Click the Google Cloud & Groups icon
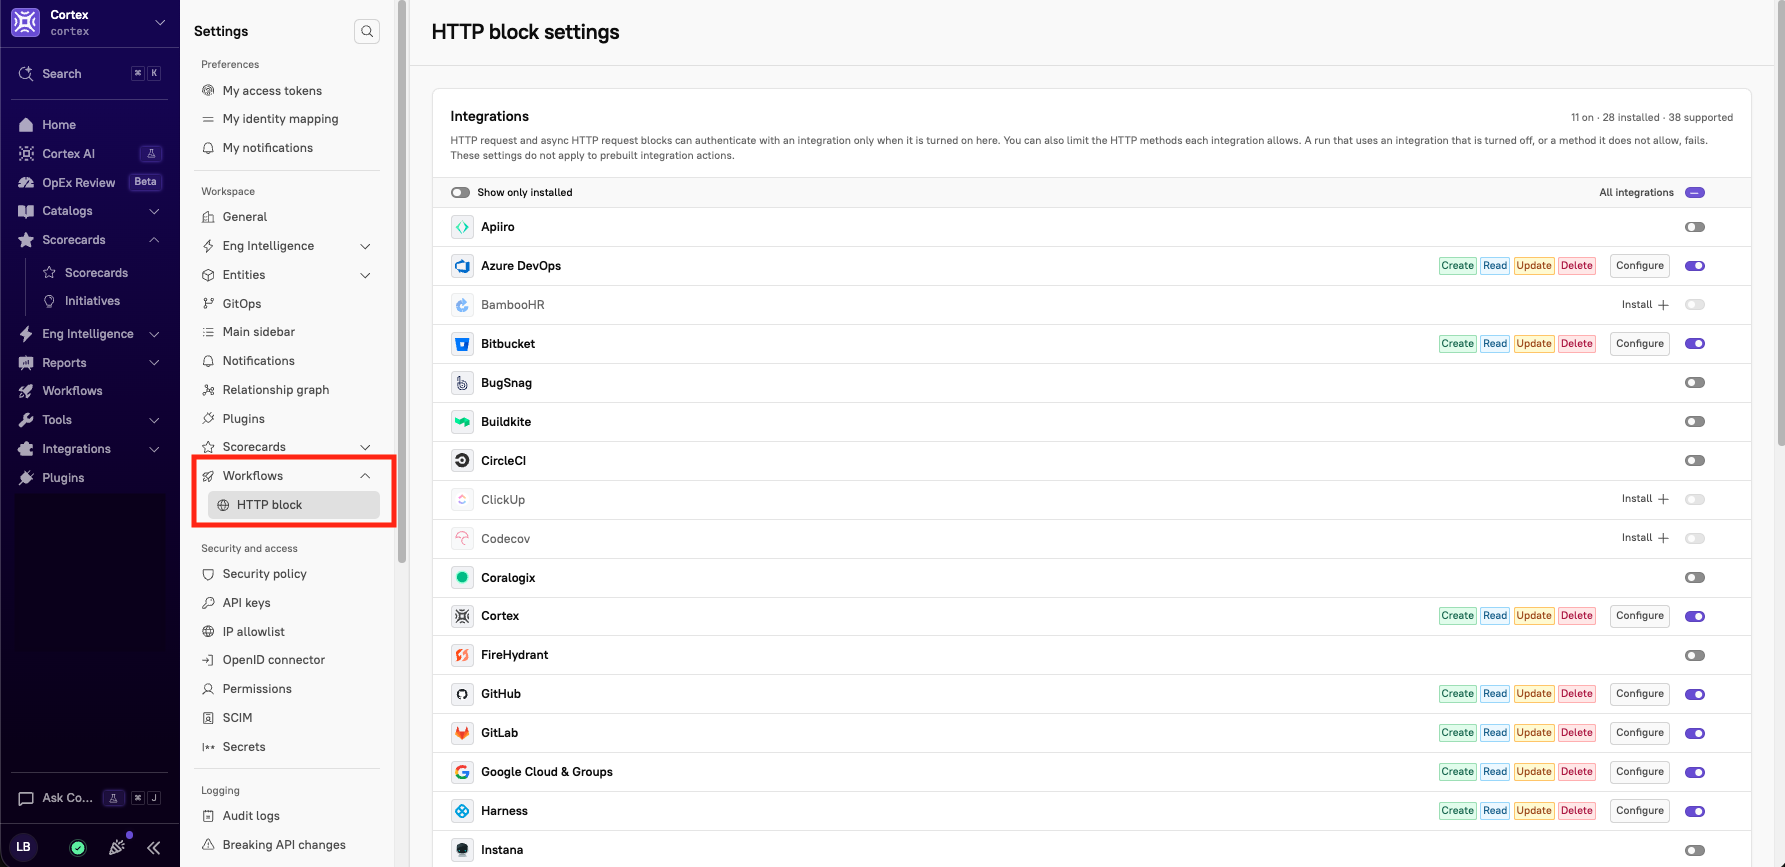The width and height of the screenshot is (1785, 867). click(462, 772)
